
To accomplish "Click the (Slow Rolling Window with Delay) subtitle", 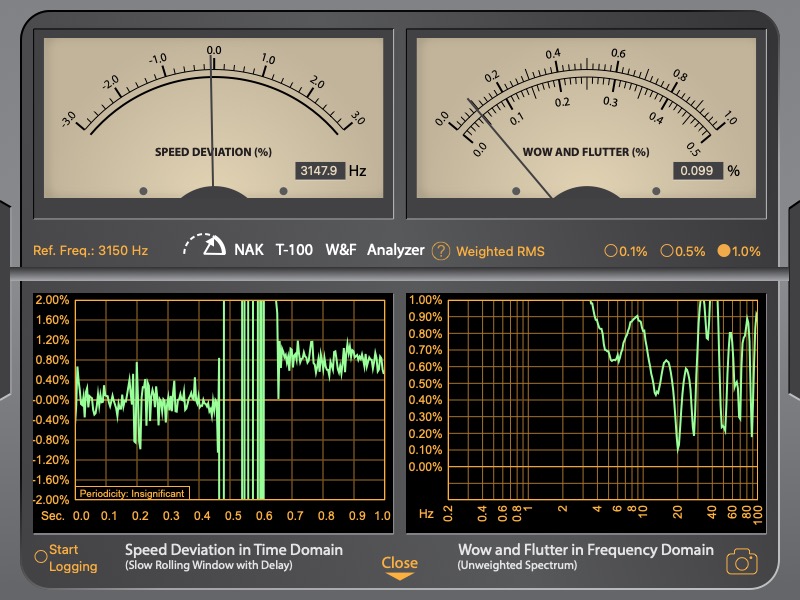I will 209,565.
